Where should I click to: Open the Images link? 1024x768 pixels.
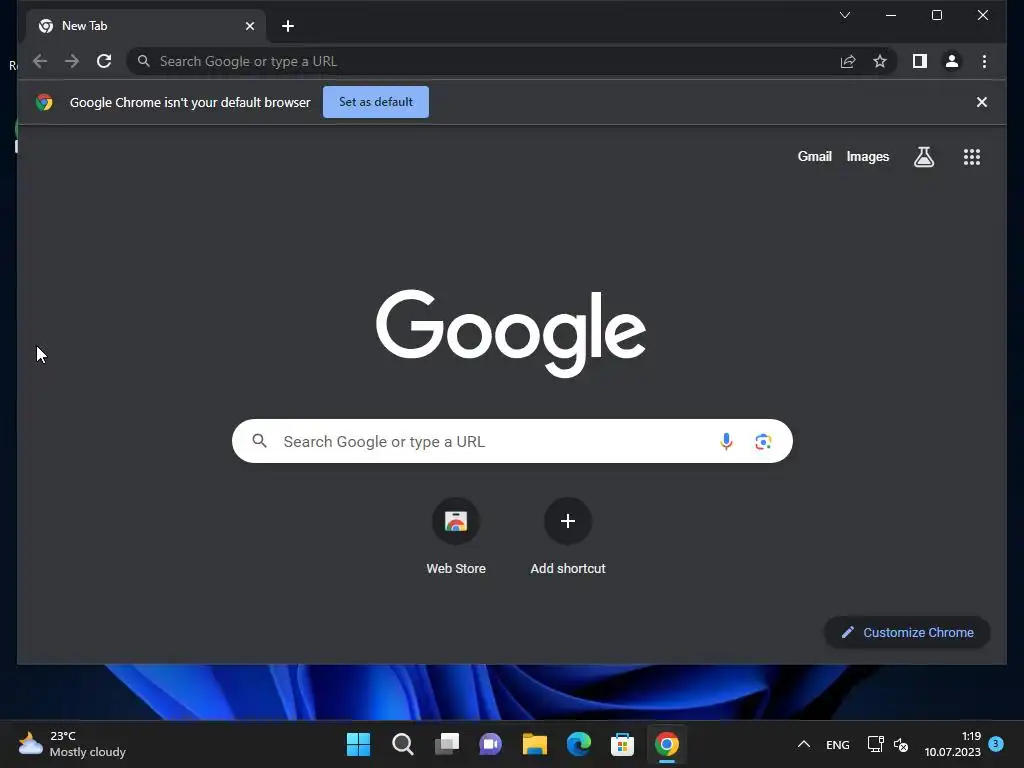point(867,157)
